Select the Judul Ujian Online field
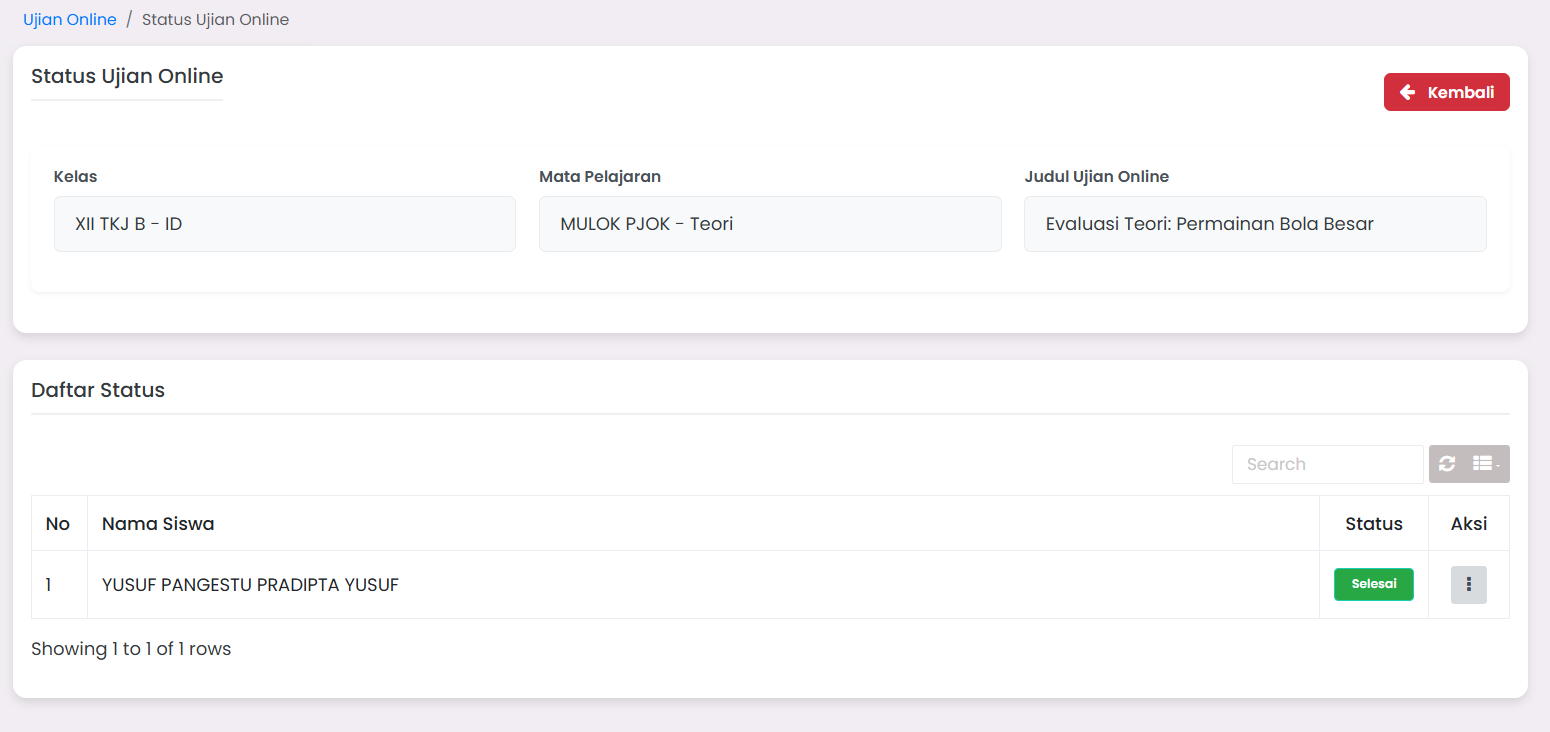 coord(1254,224)
